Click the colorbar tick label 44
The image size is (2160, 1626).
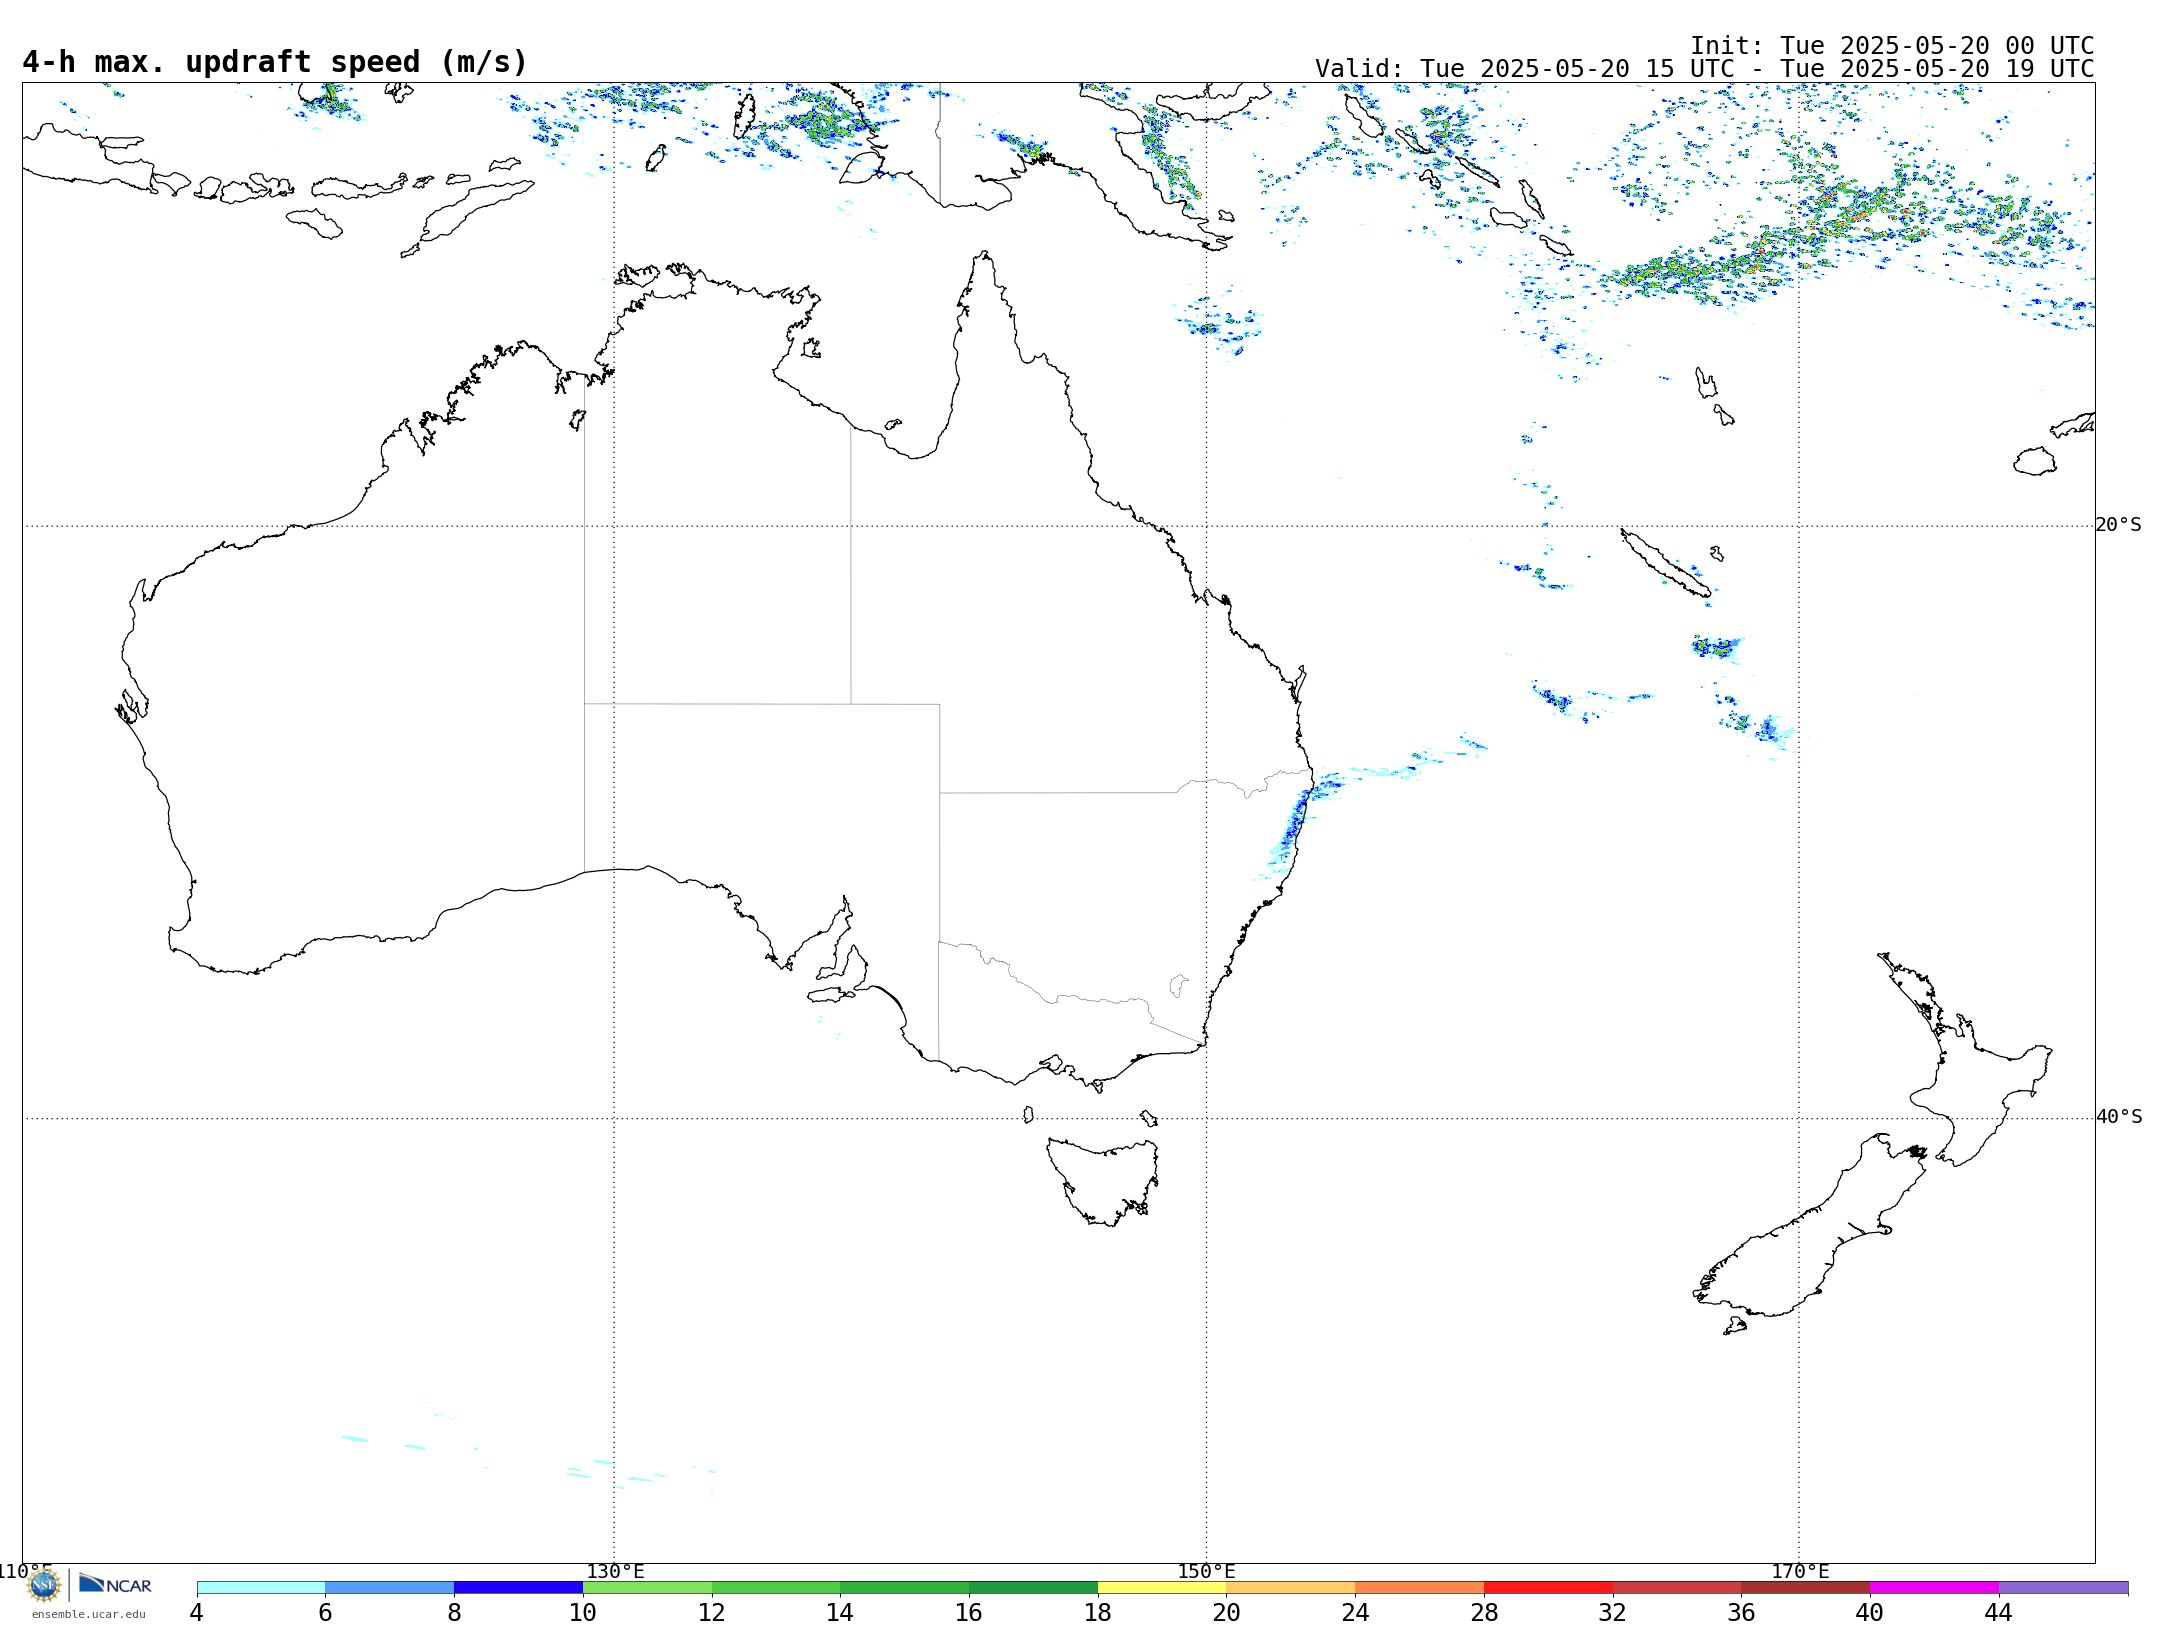click(x=1998, y=1612)
